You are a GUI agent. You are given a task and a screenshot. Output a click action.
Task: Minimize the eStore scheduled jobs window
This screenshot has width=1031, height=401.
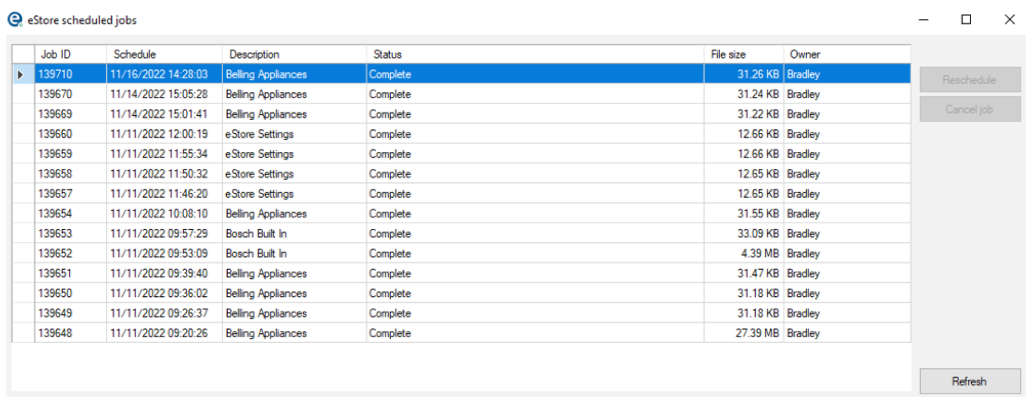924,20
